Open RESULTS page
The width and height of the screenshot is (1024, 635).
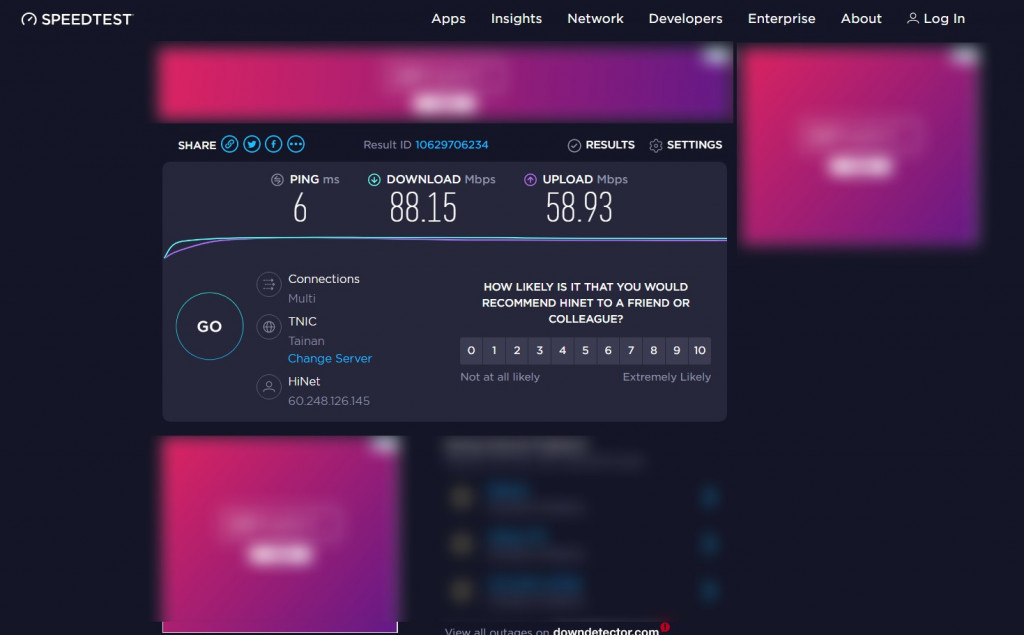(x=610, y=145)
